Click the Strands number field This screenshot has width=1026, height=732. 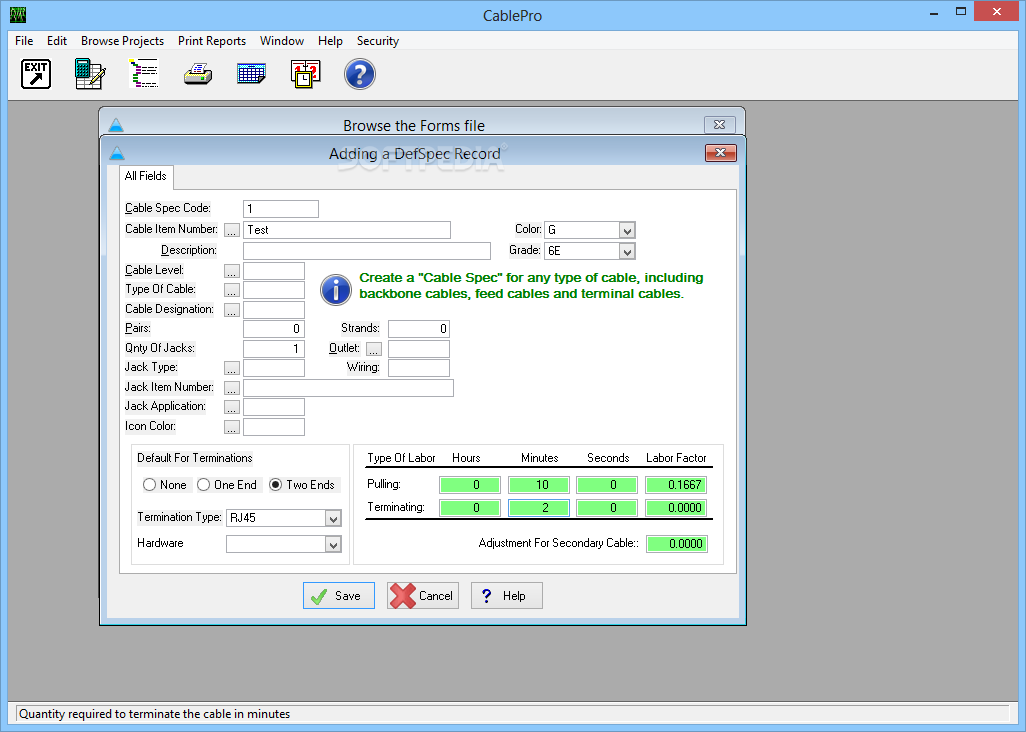[419, 329]
